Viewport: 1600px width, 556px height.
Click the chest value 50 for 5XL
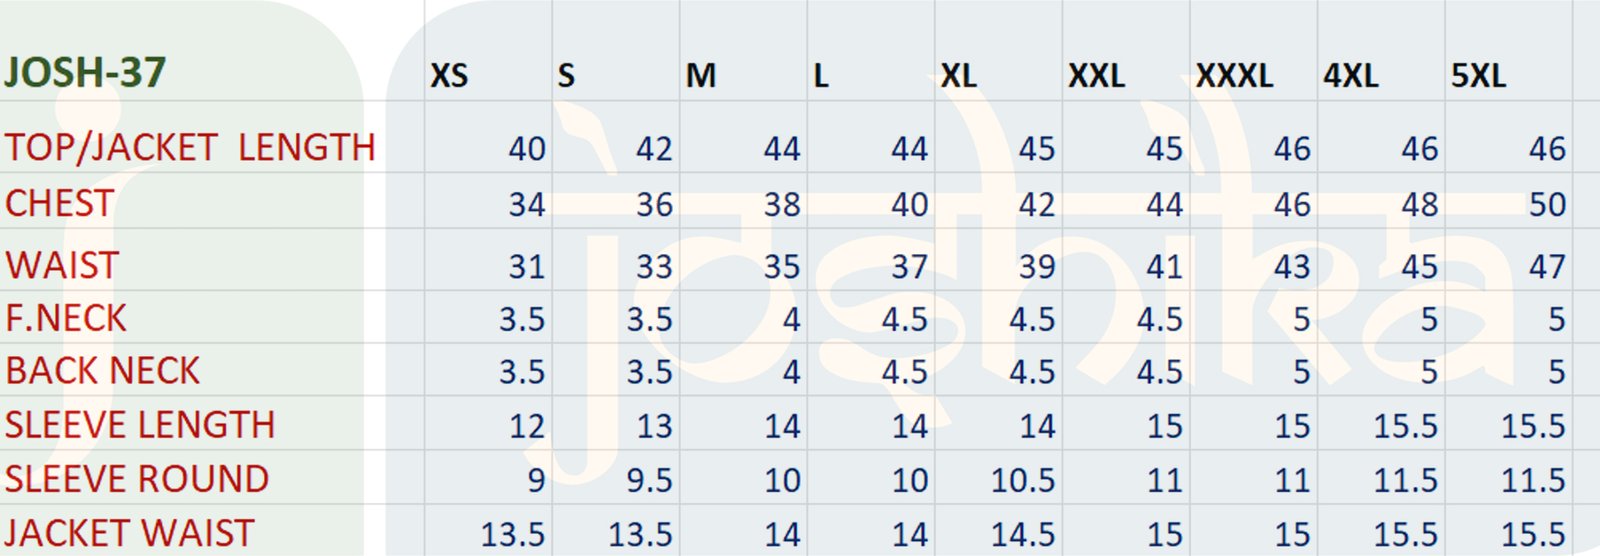coord(1546,205)
